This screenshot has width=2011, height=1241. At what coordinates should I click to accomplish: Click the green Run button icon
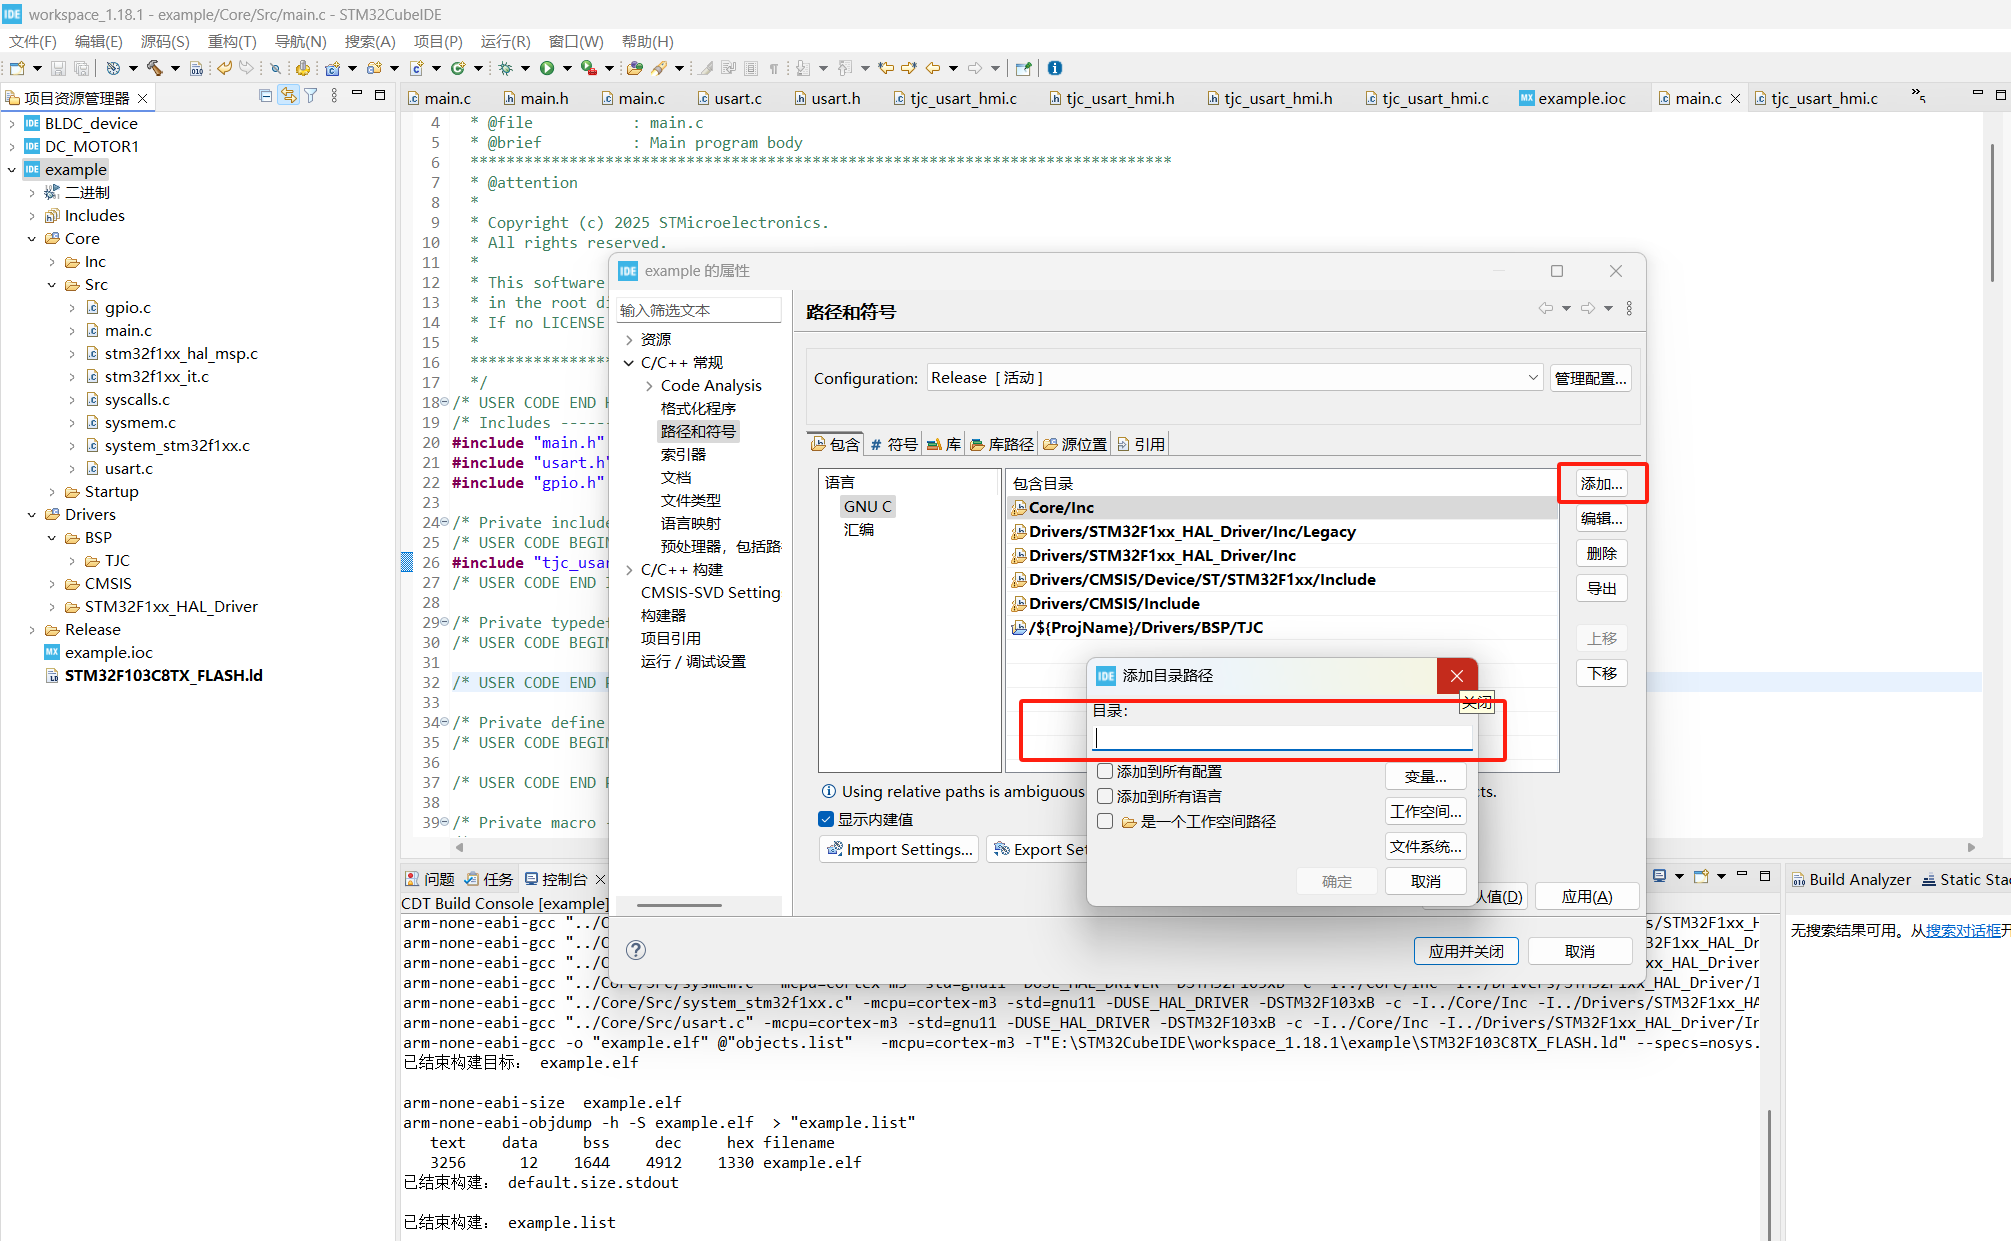547,68
